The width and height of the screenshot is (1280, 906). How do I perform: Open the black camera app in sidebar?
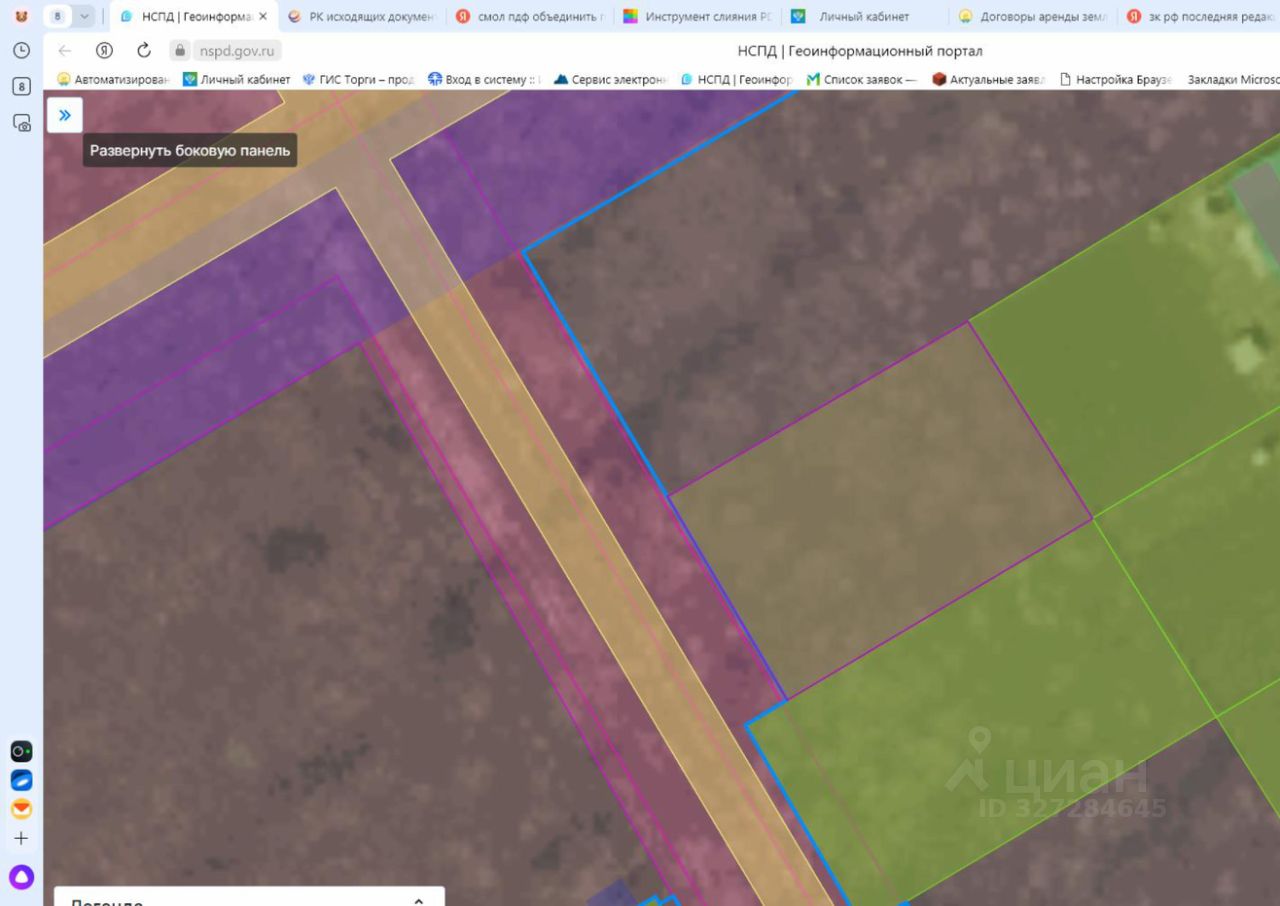point(21,751)
